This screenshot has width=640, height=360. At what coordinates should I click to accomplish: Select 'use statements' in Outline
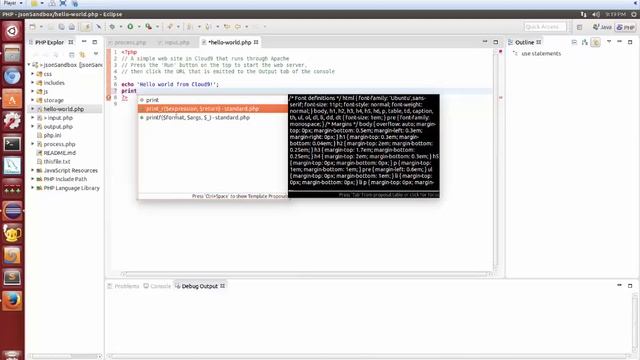541,53
